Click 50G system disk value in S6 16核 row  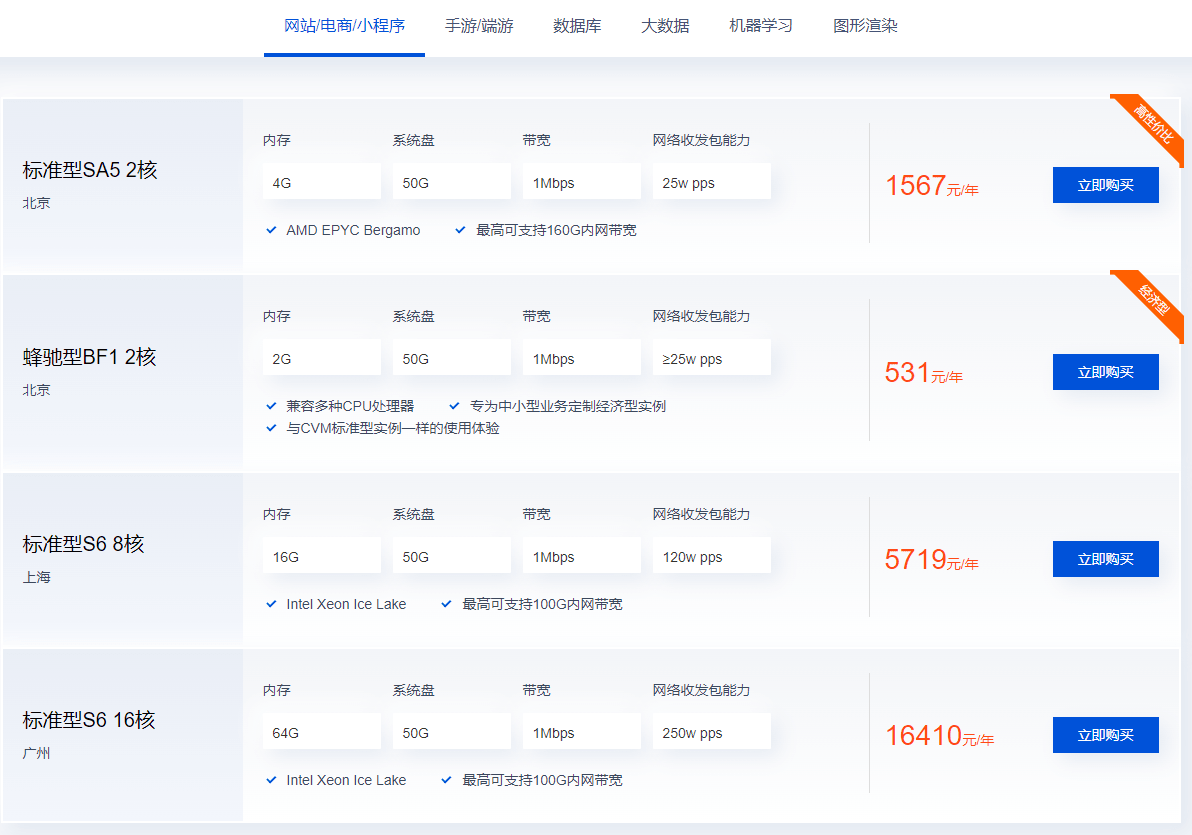(x=452, y=732)
